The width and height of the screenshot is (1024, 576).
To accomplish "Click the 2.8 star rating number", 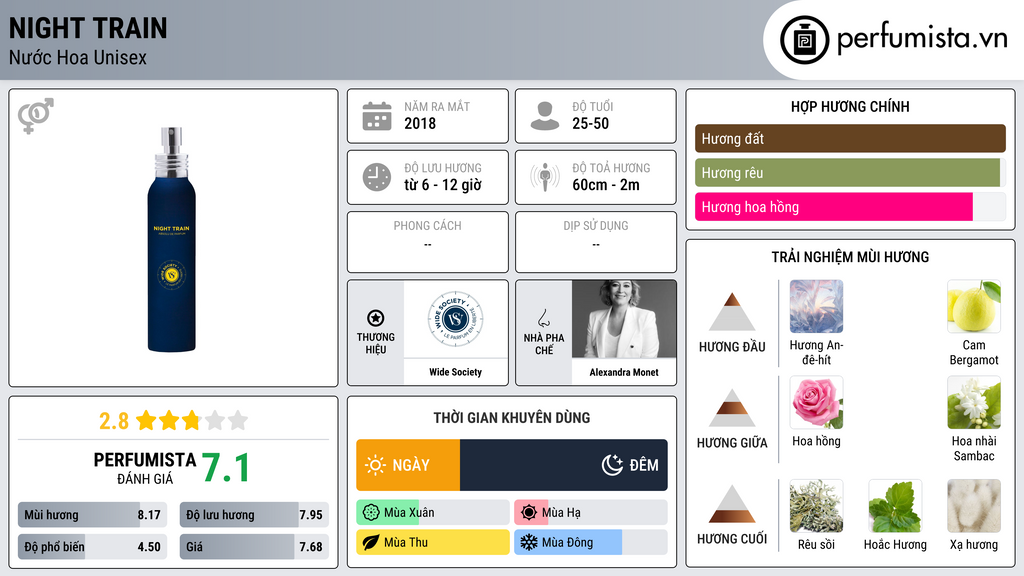I will (x=114, y=421).
